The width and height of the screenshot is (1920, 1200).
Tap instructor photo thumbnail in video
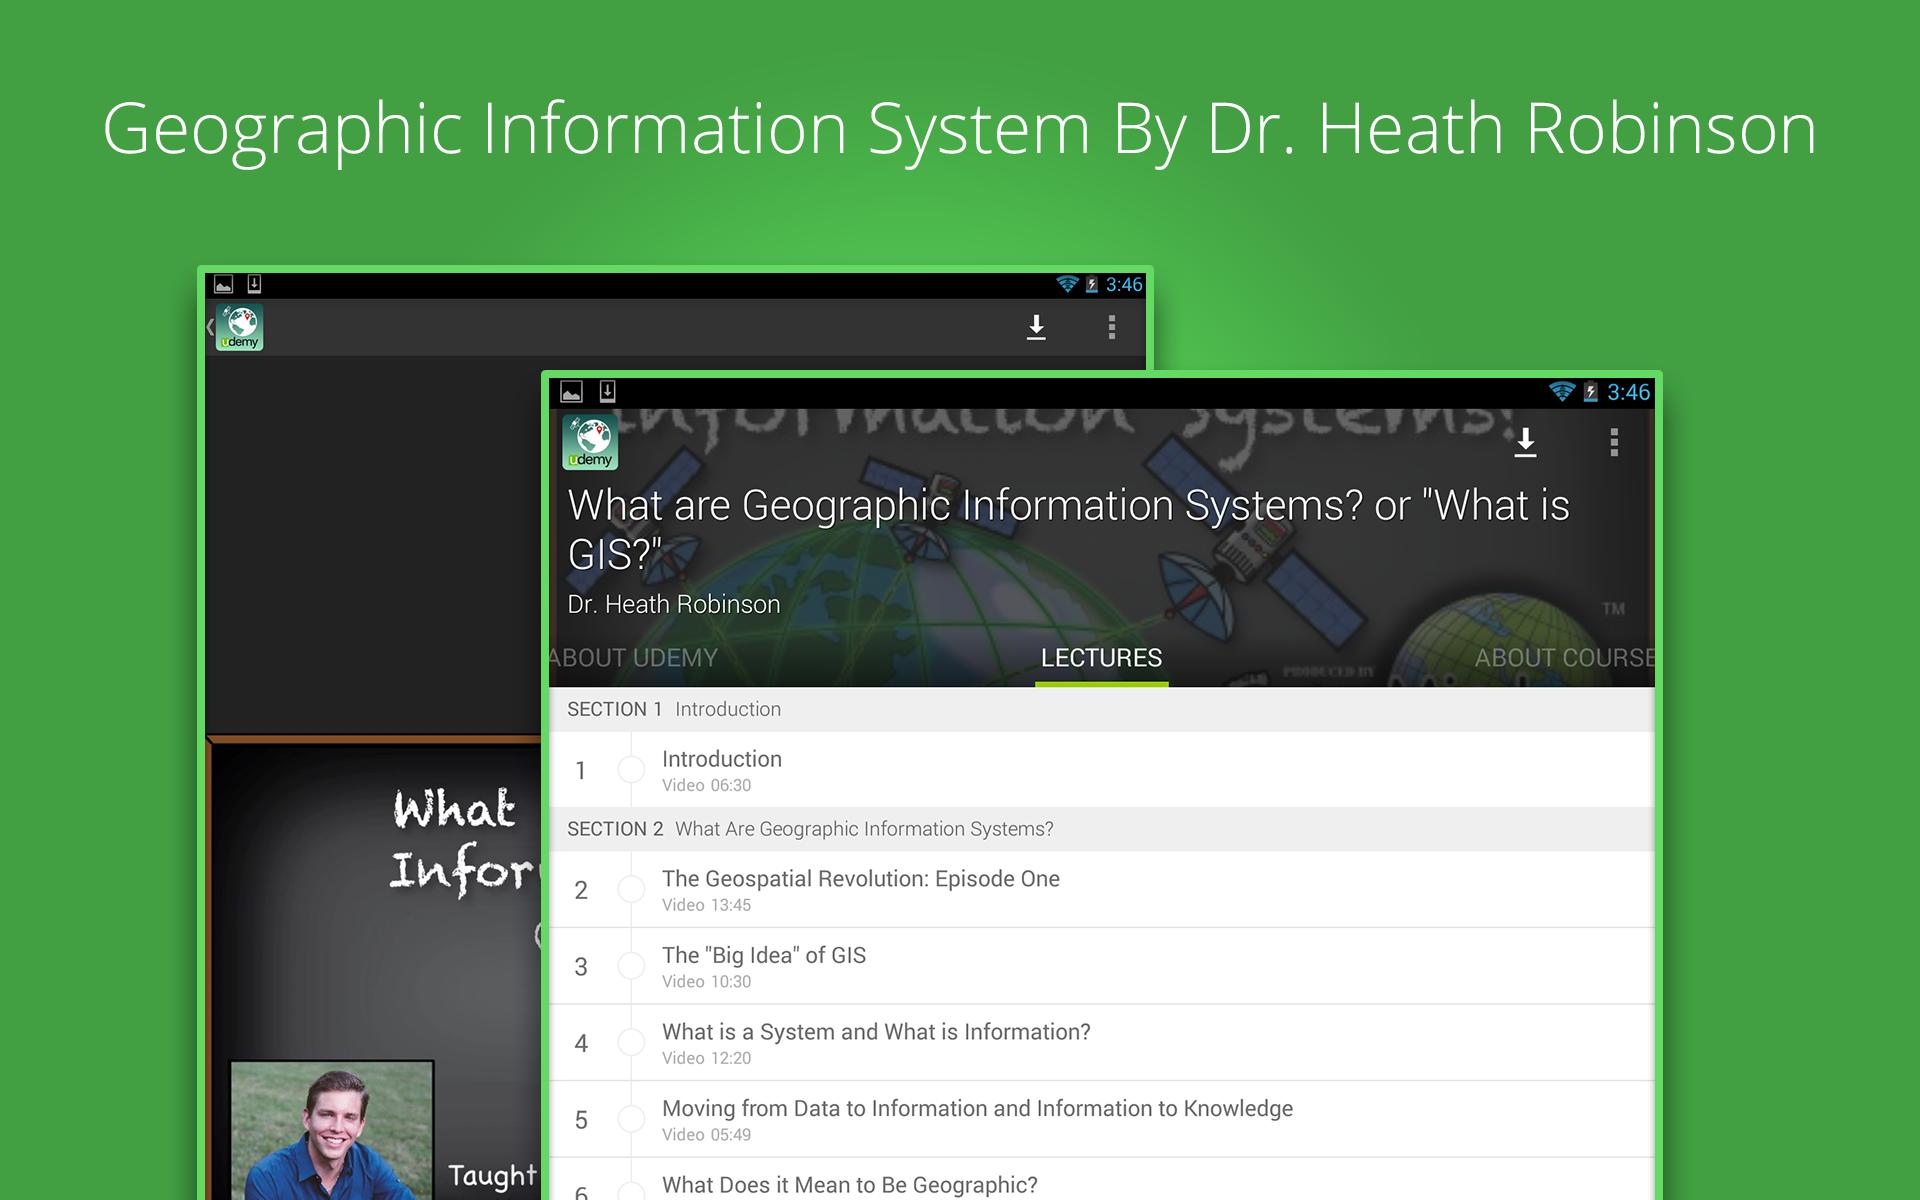point(332,1130)
